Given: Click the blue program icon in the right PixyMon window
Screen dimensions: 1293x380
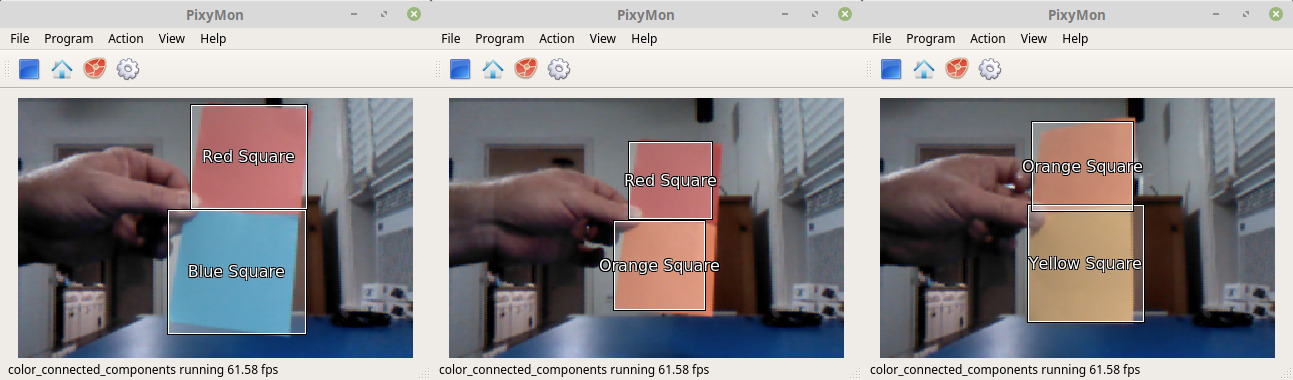Looking at the screenshot, I should click(x=891, y=69).
